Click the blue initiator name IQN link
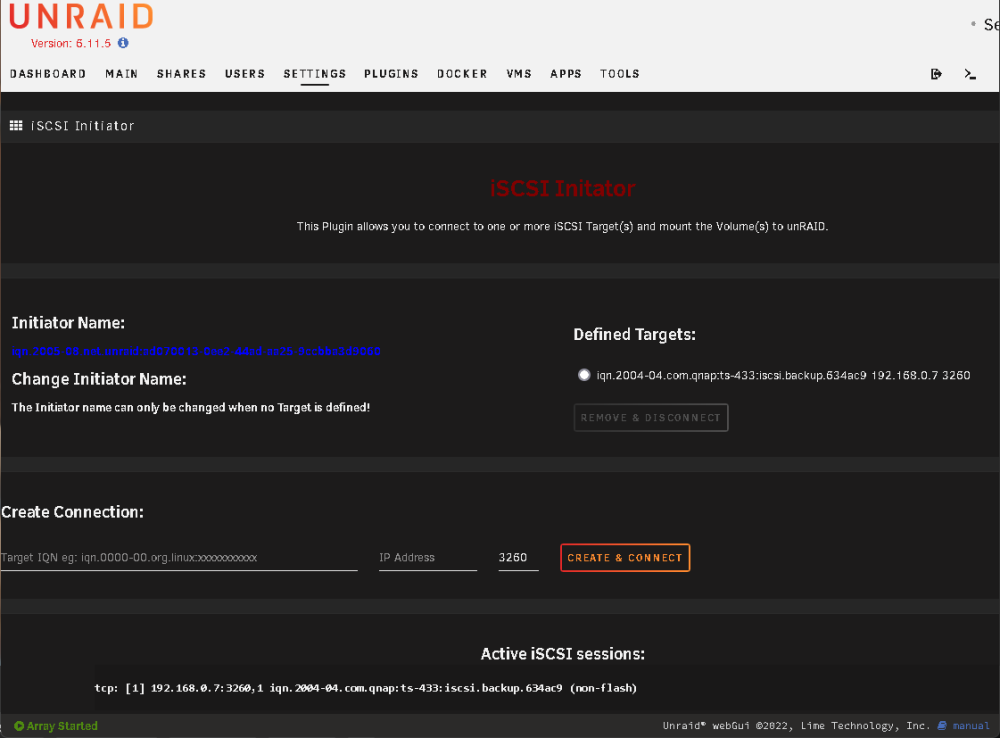Image resolution: width=1000 pixels, height=738 pixels. tap(196, 351)
